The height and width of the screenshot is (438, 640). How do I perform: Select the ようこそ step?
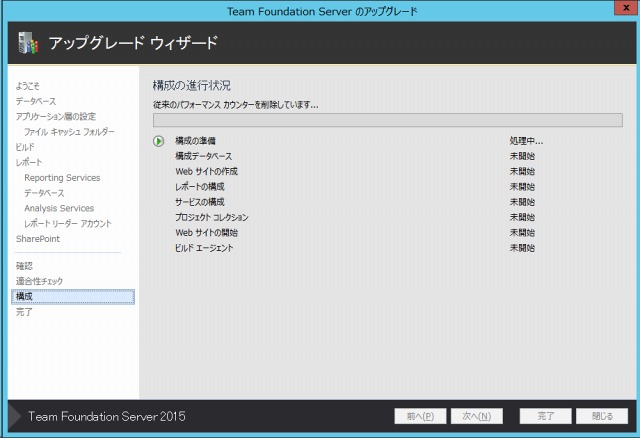point(28,86)
